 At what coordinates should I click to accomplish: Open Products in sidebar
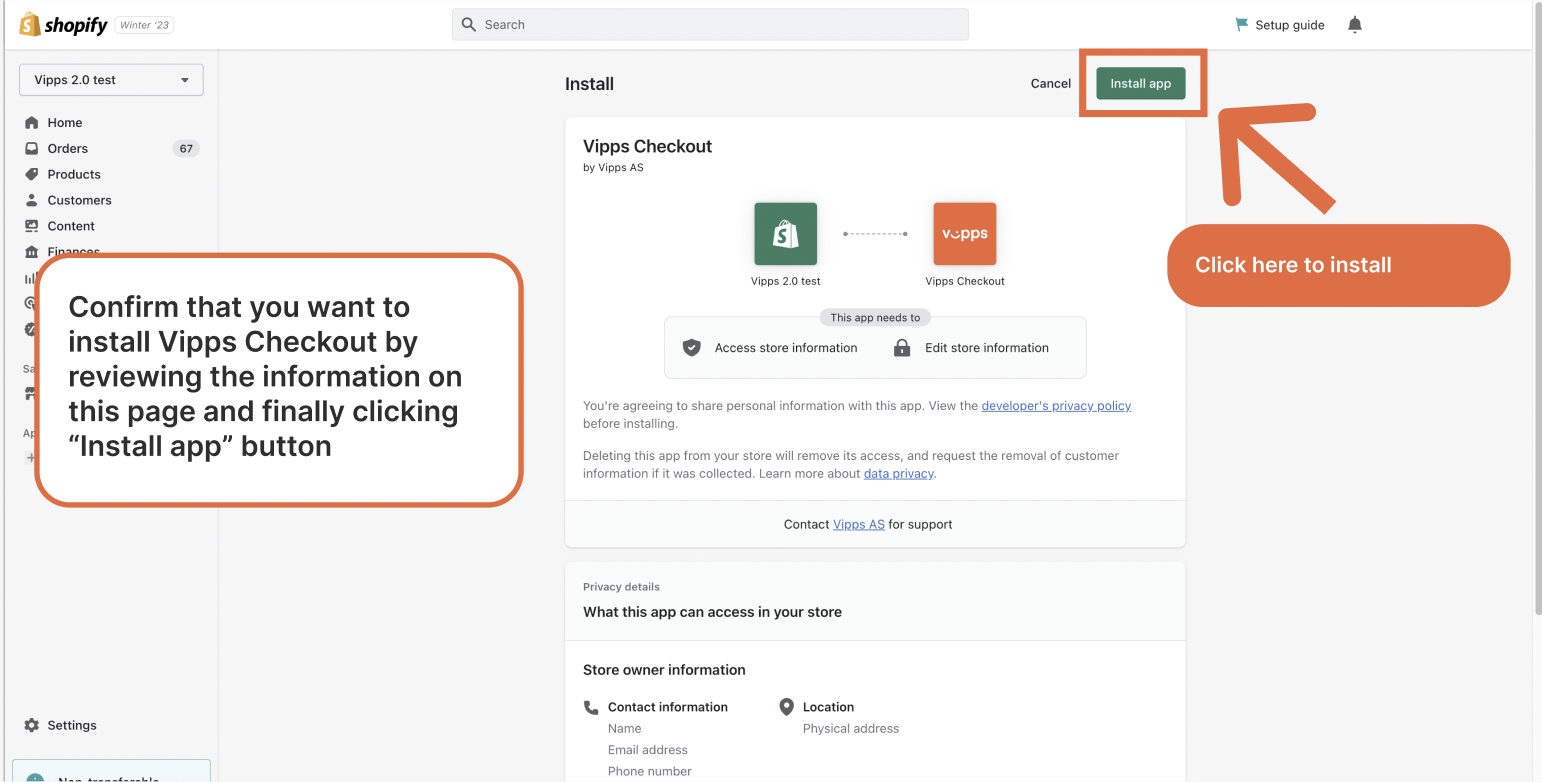pos(74,174)
